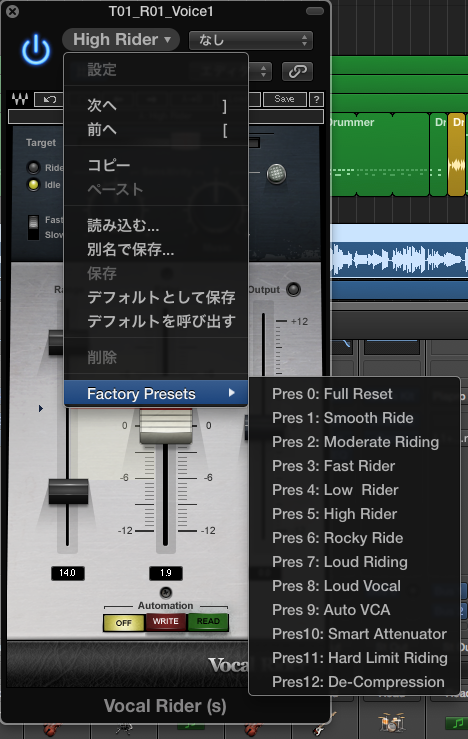Viewport: 468px width, 739px height.
Task: Click the link chain icon button
Action: point(297,71)
